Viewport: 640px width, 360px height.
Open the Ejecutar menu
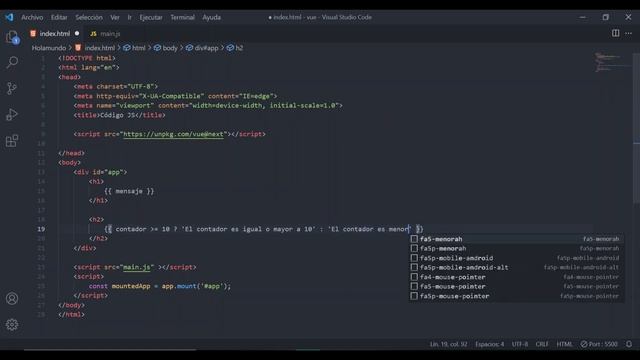tap(151, 17)
